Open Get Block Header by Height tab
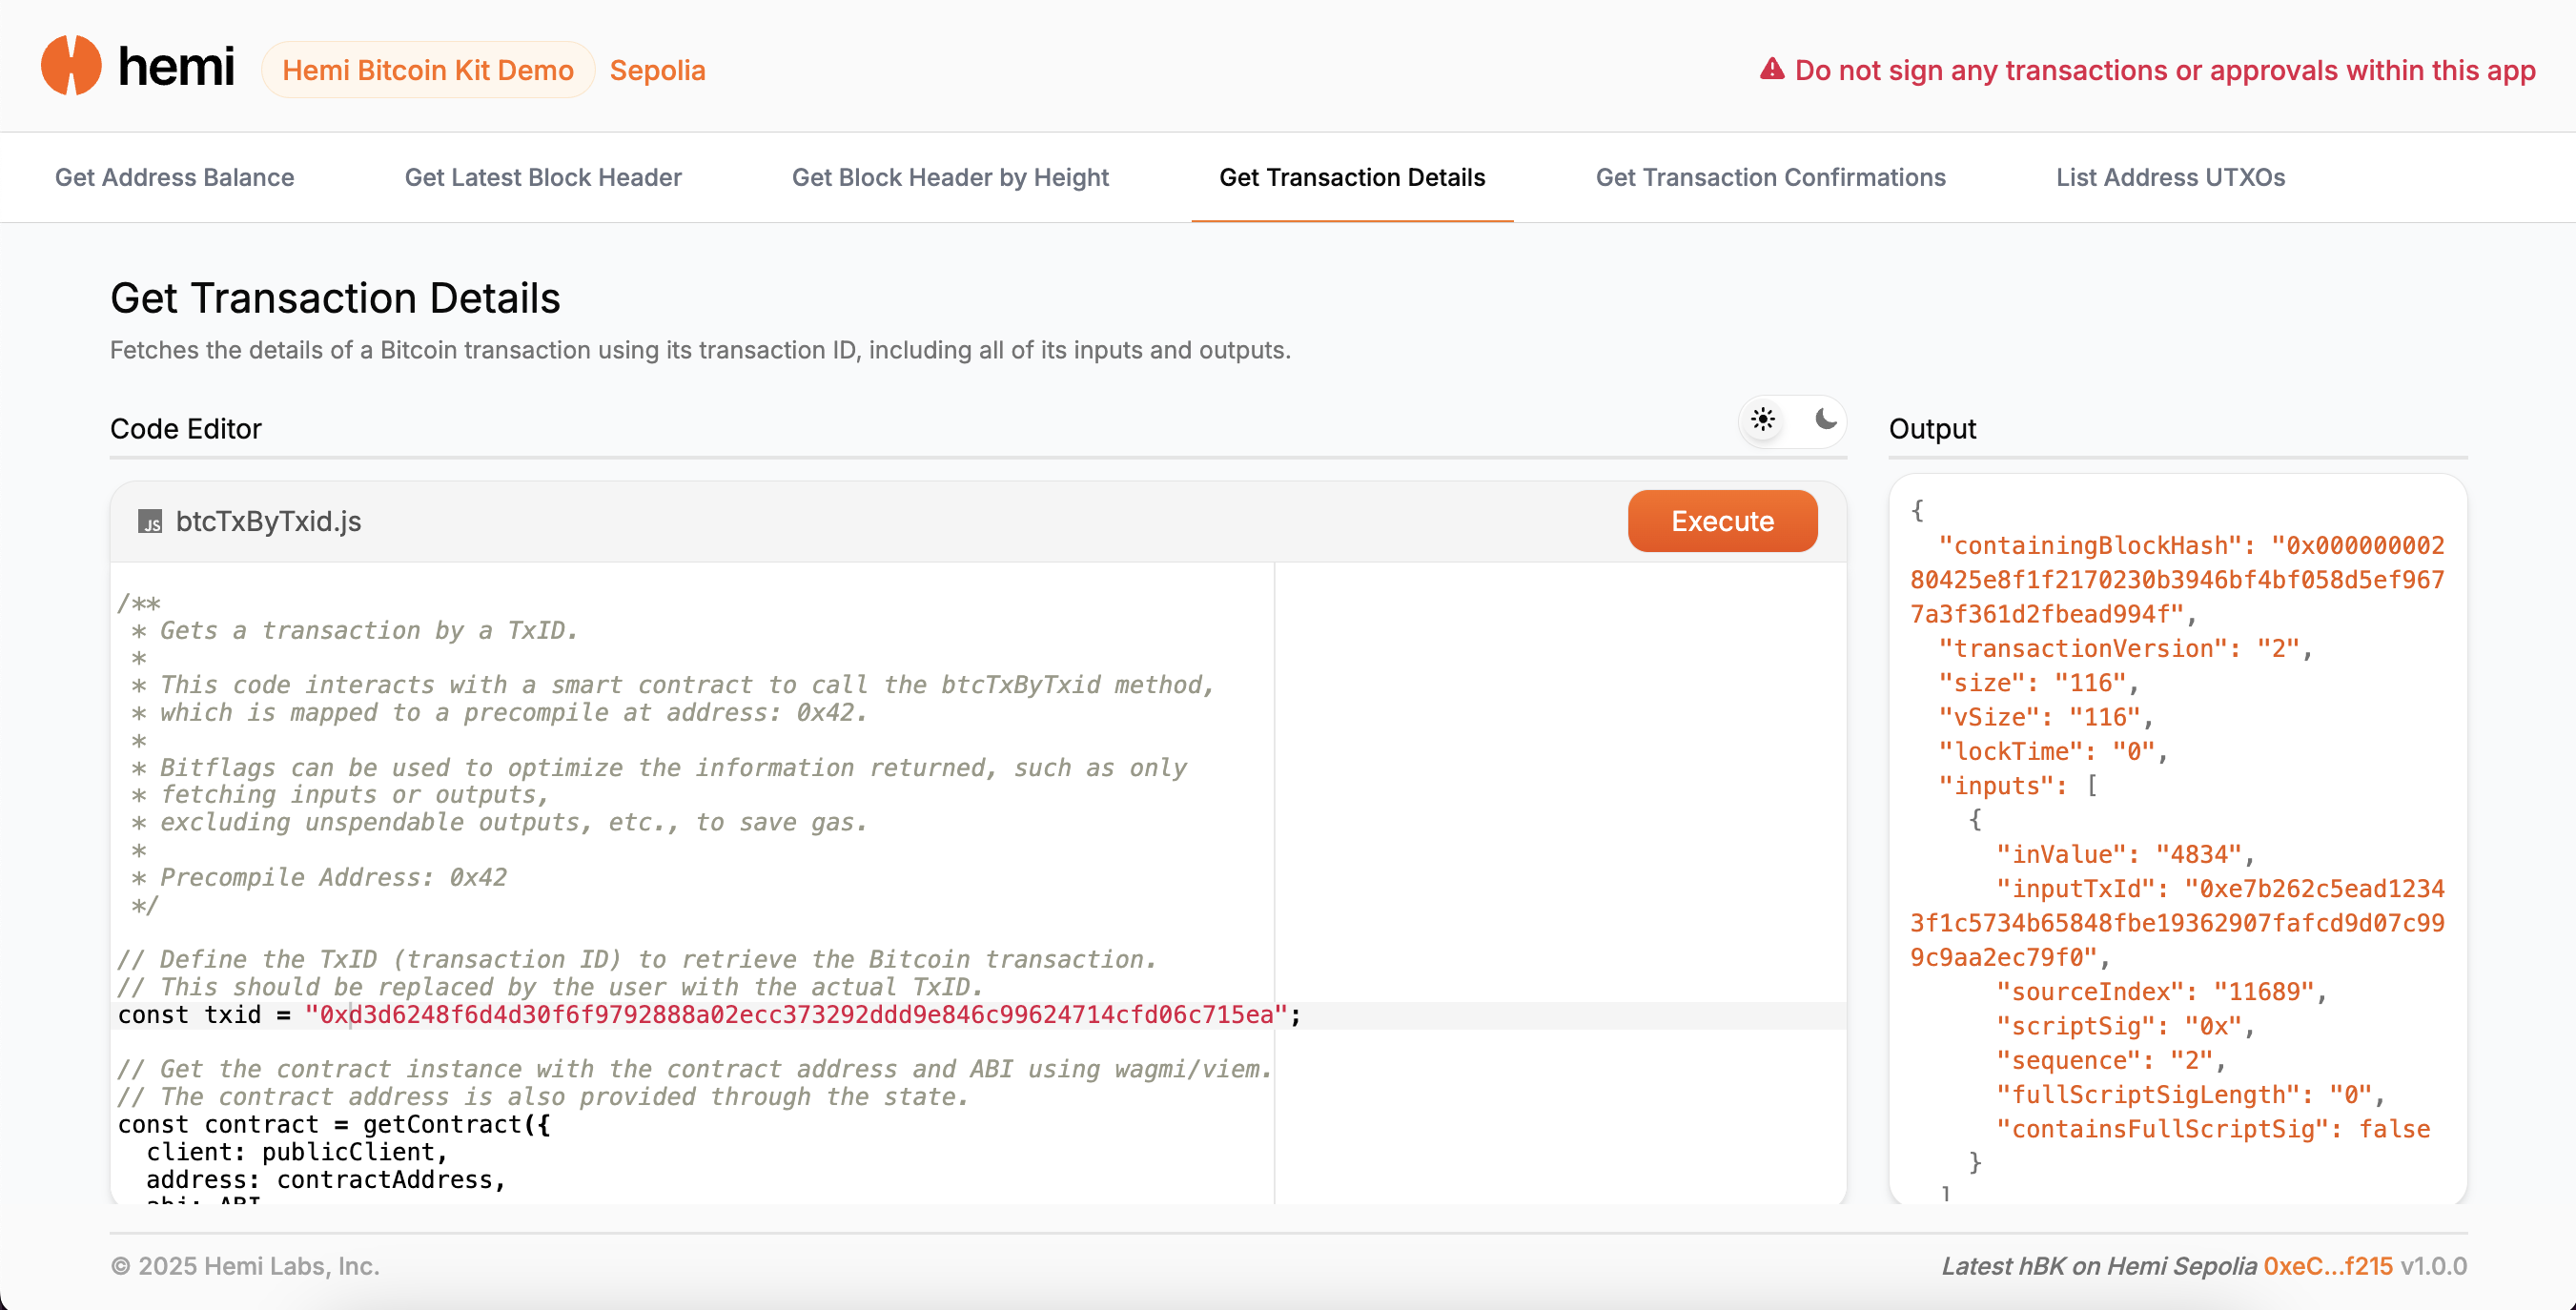The height and width of the screenshot is (1310, 2576). (950, 177)
